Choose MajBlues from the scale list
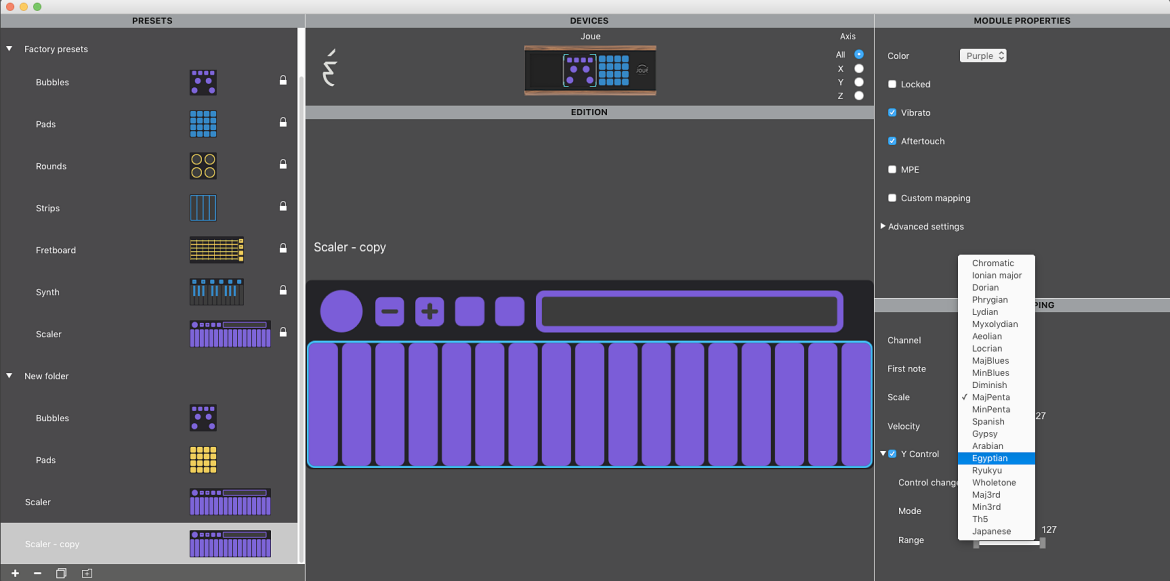This screenshot has width=1170, height=581. click(996, 360)
